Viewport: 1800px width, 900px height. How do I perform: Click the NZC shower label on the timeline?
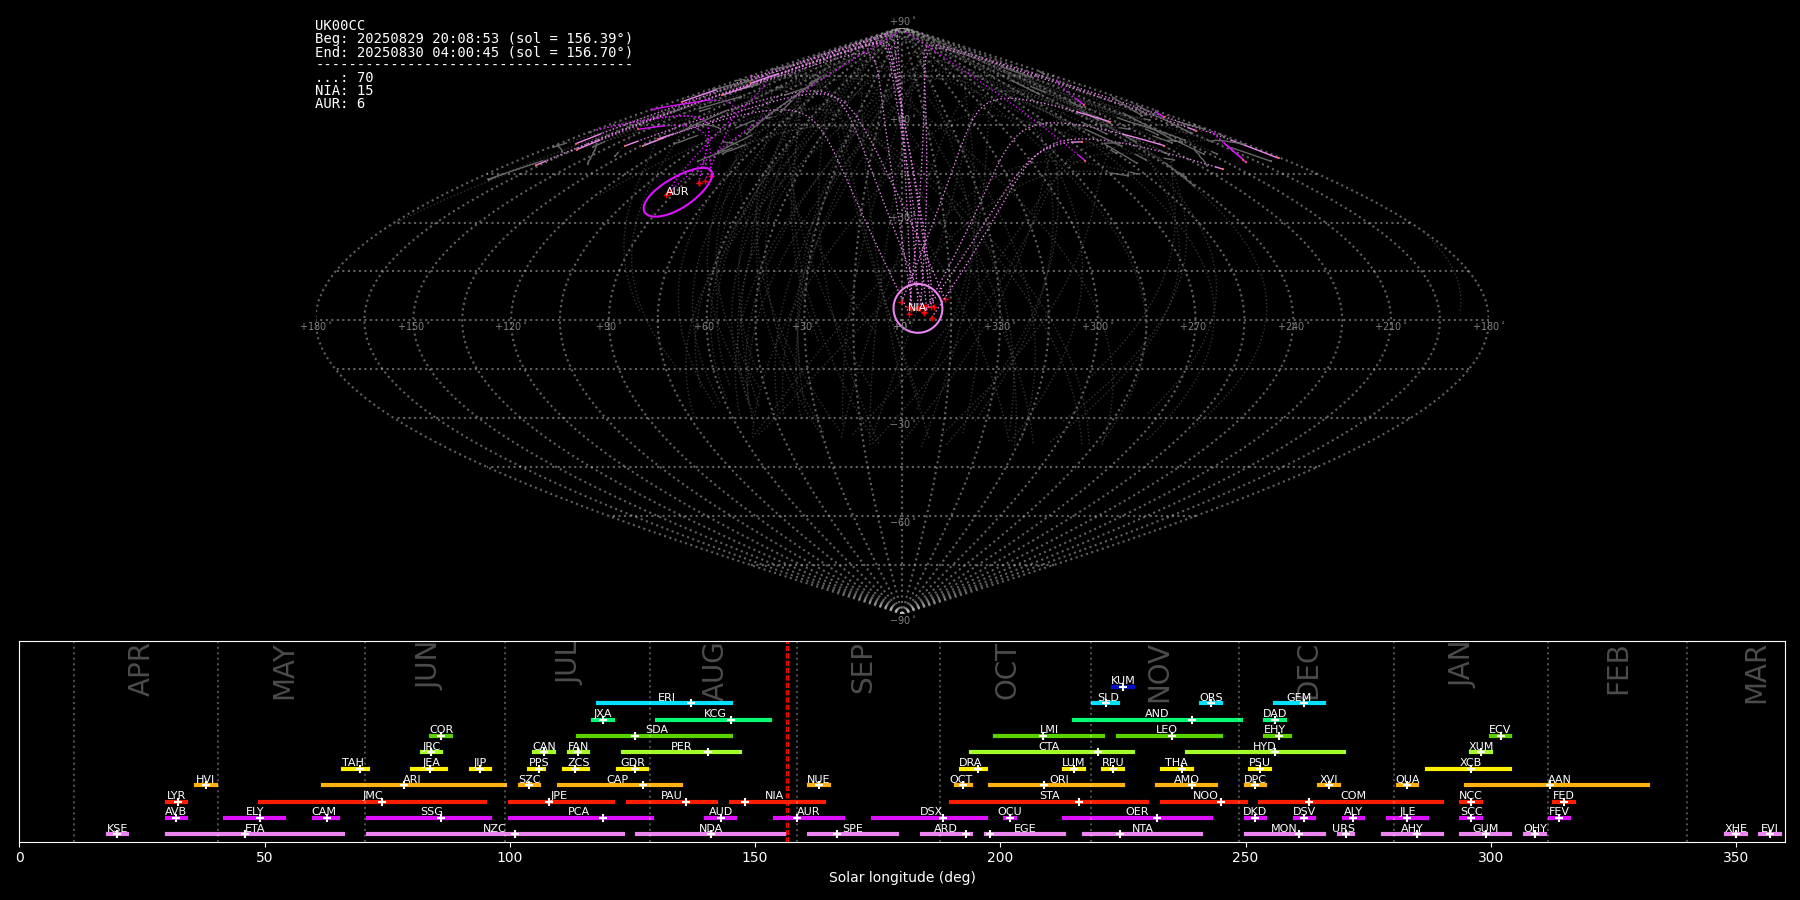click(x=495, y=829)
